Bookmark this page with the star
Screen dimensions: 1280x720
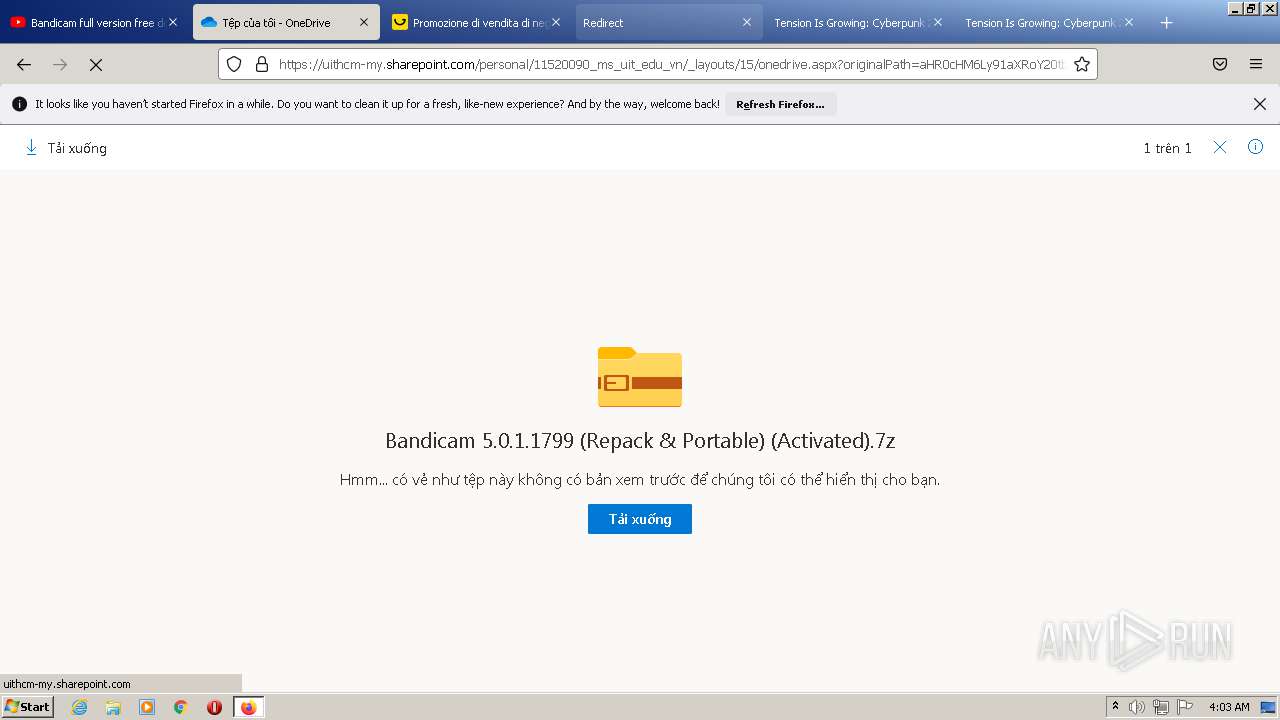coord(1081,64)
